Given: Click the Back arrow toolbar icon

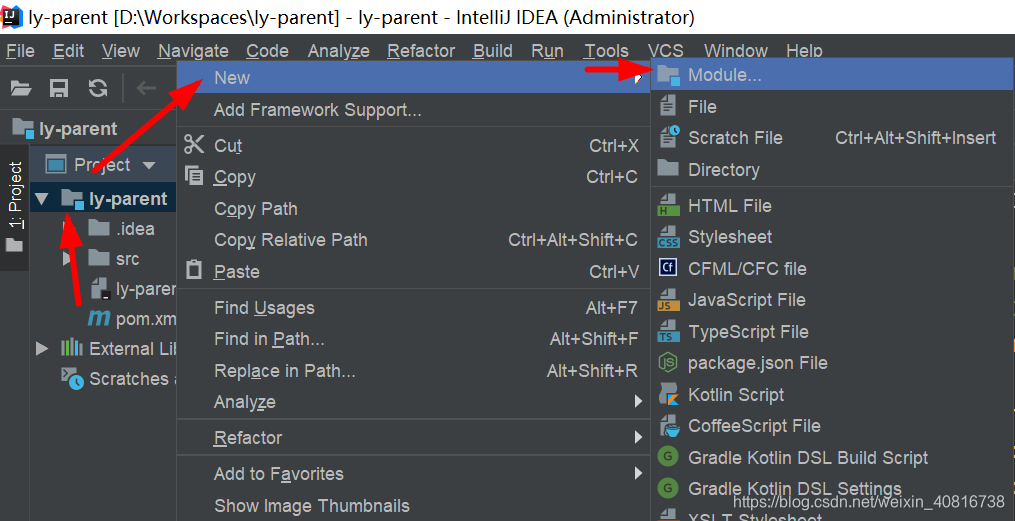Looking at the screenshot, I should pyautogui.click(x=146, y=88).
